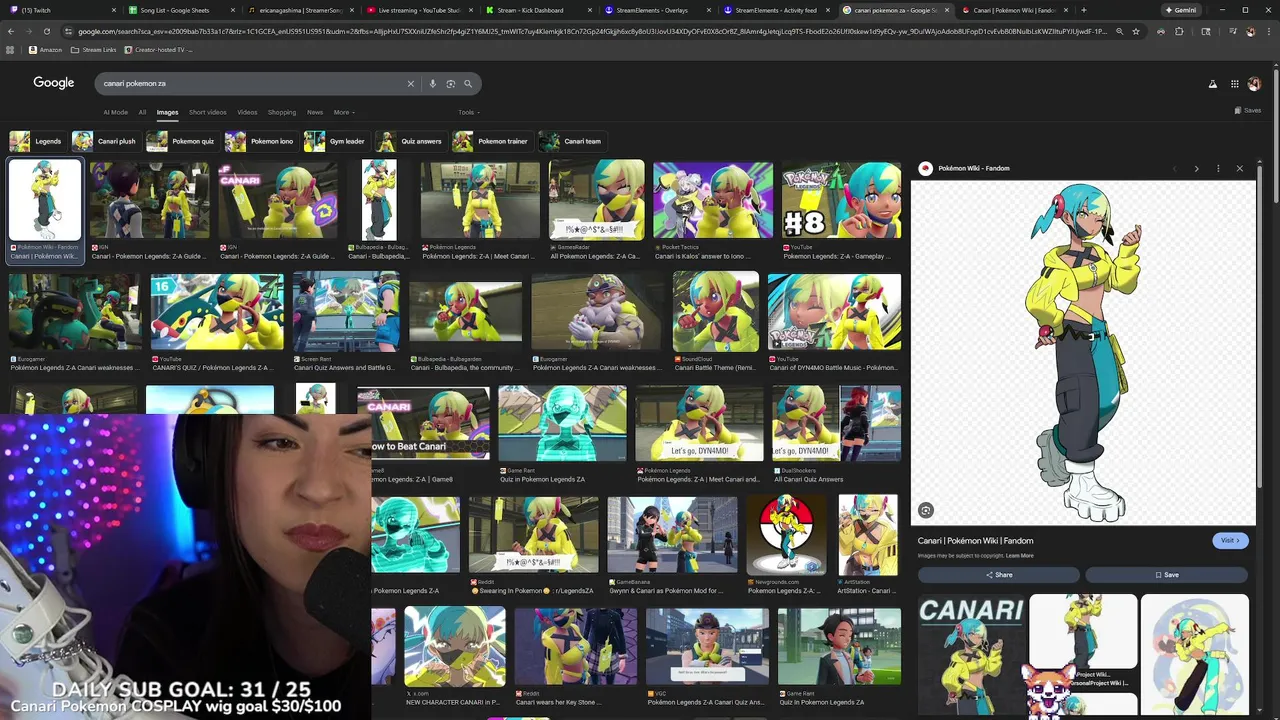Start voice search with microphone icon
Screen dimensions: 1280x720
pyautogui.click(x=433, y=84)
